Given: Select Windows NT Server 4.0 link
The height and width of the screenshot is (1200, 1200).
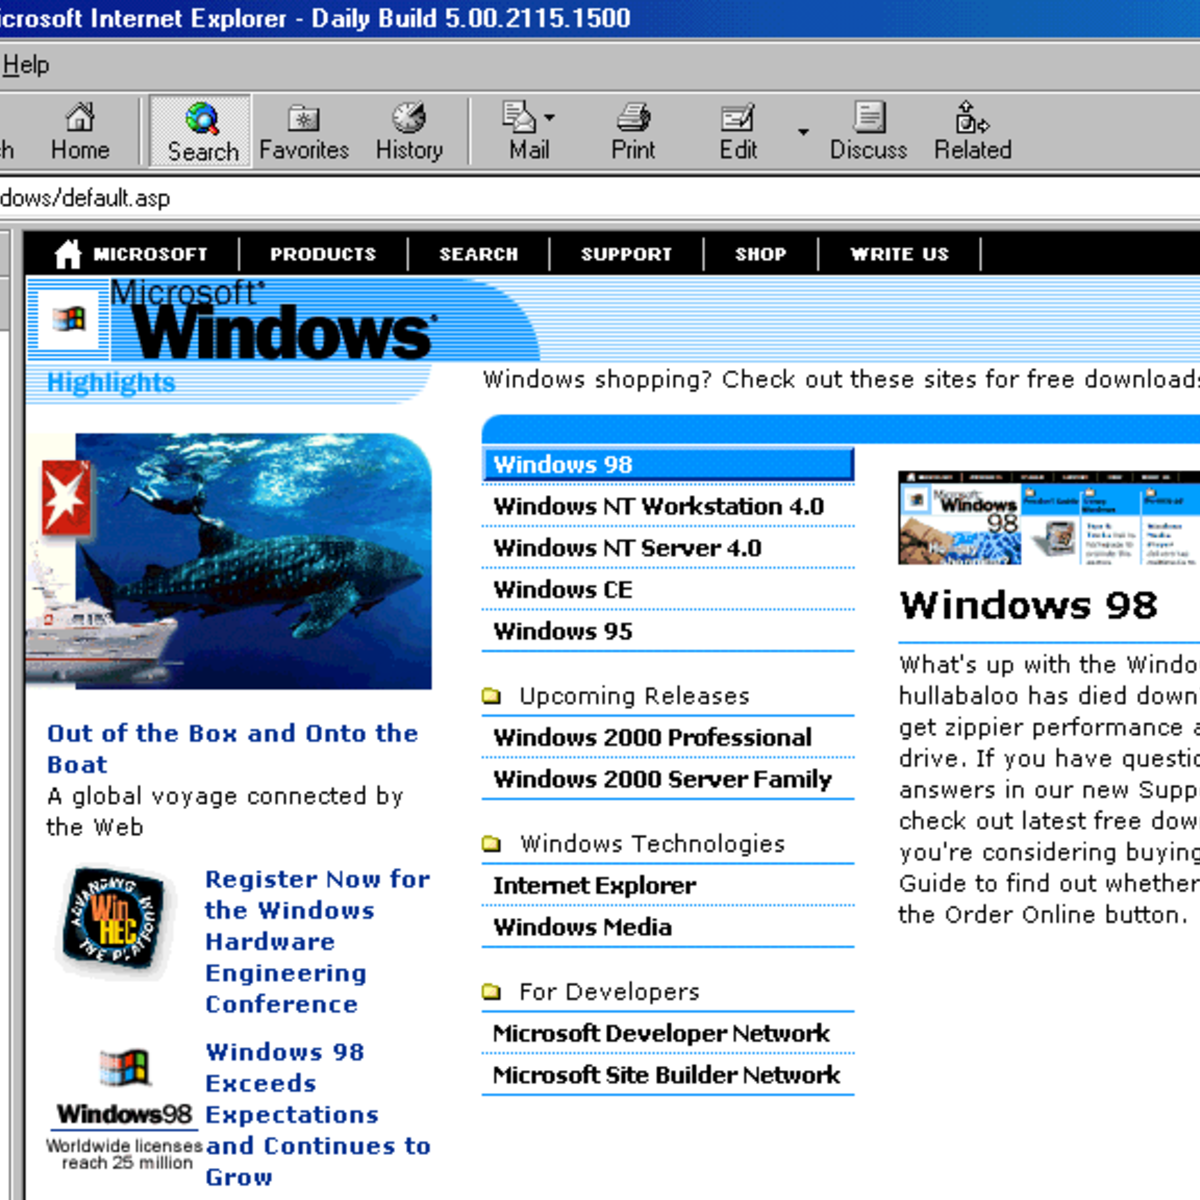Looking at the screenshot, I should coord(627,548).
